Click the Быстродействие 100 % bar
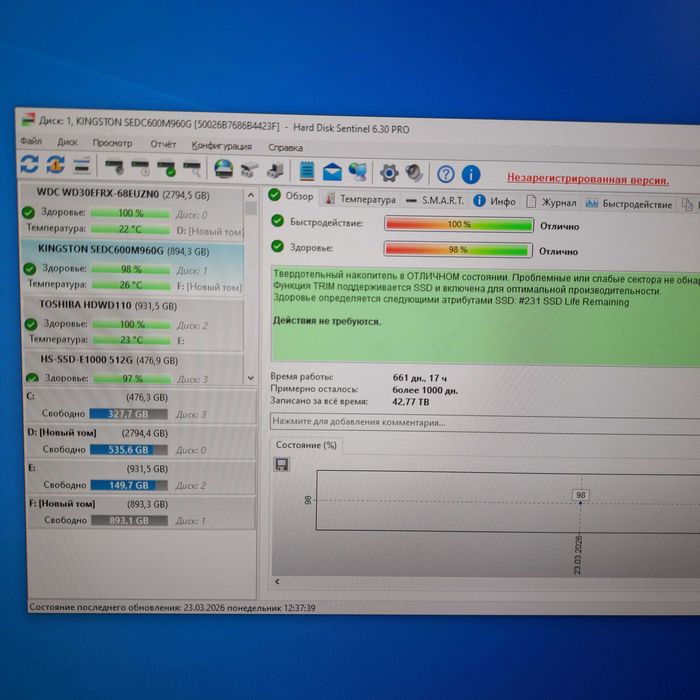Screen dimensions: 700x700 459,225
